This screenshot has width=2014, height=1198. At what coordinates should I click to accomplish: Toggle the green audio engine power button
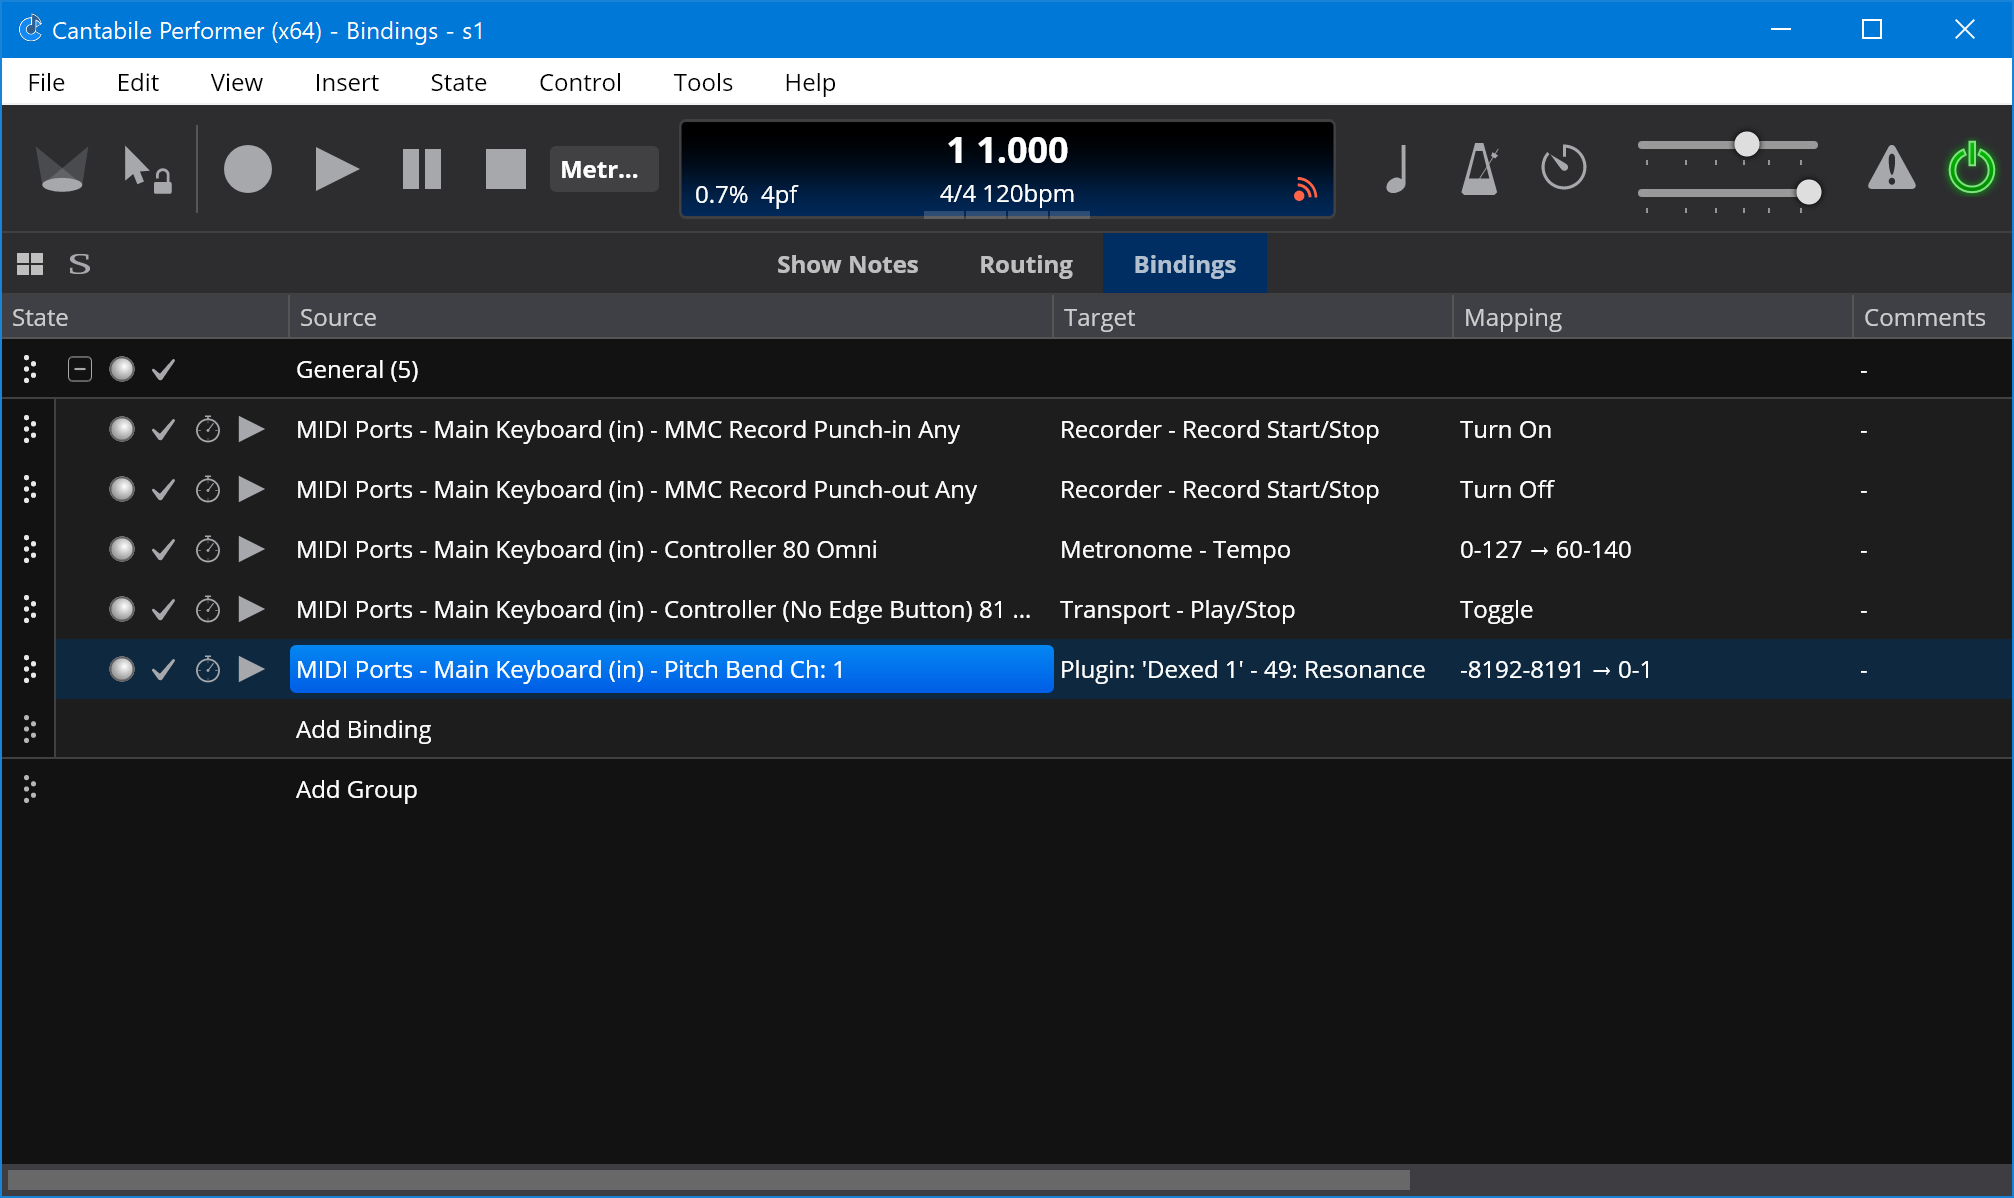(x=1972, y=168)
